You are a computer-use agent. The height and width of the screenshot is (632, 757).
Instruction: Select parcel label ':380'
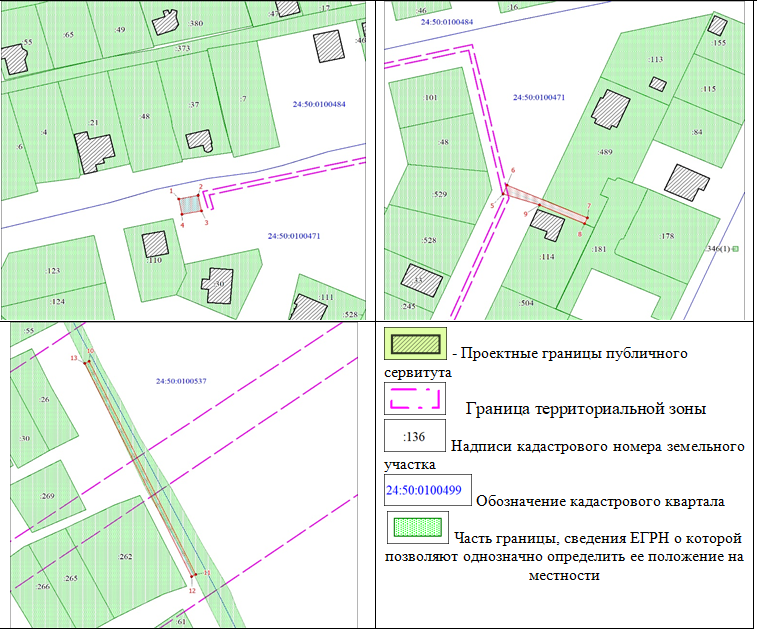point(196,23)
